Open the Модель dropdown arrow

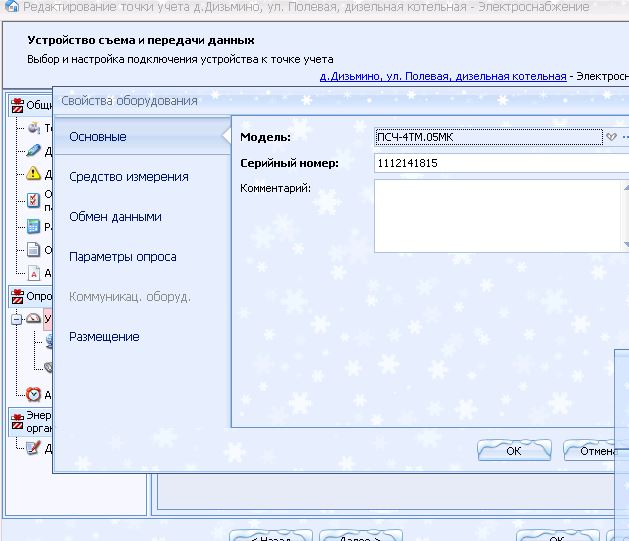(x=611, y=137)
